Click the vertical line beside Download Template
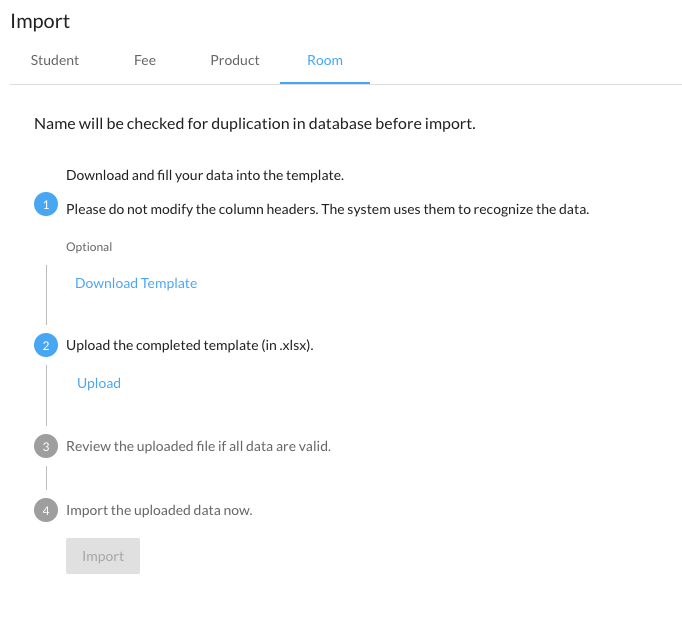This screenshot has height=622, width=682. click(x=46, y=293)
